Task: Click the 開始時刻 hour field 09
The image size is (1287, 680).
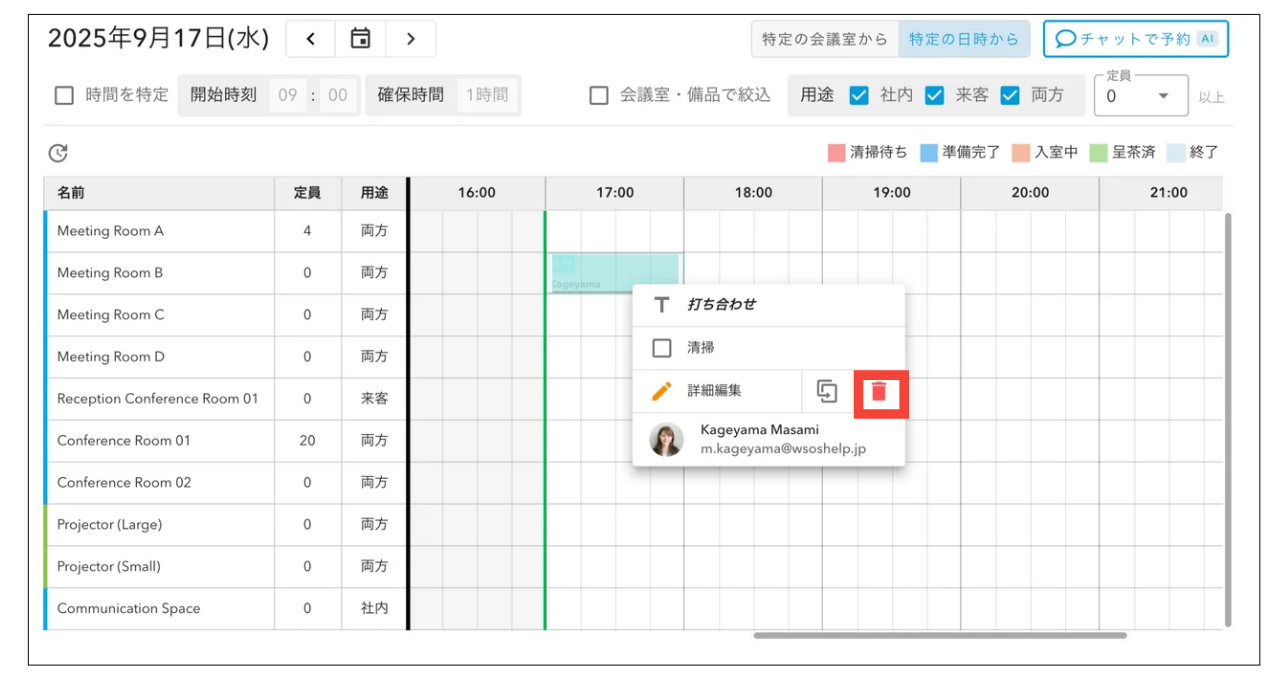Action: click(288, 95)
